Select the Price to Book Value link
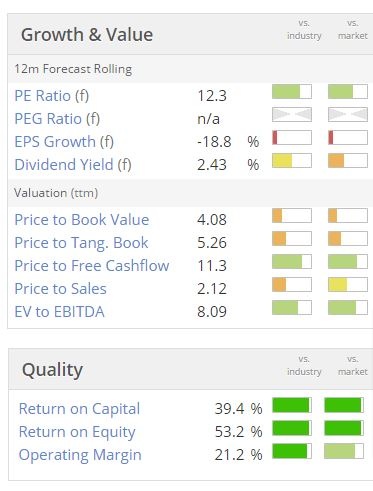 tap(82, 220)
